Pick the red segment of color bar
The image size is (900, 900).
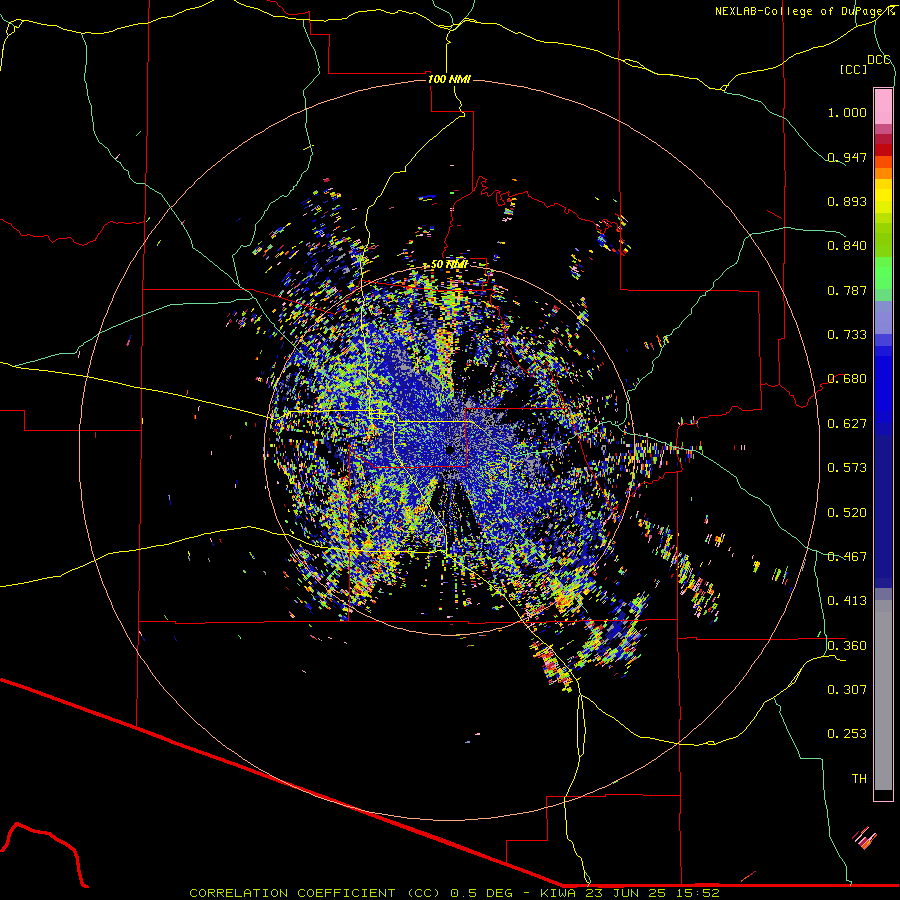click(x=883, y=150)
